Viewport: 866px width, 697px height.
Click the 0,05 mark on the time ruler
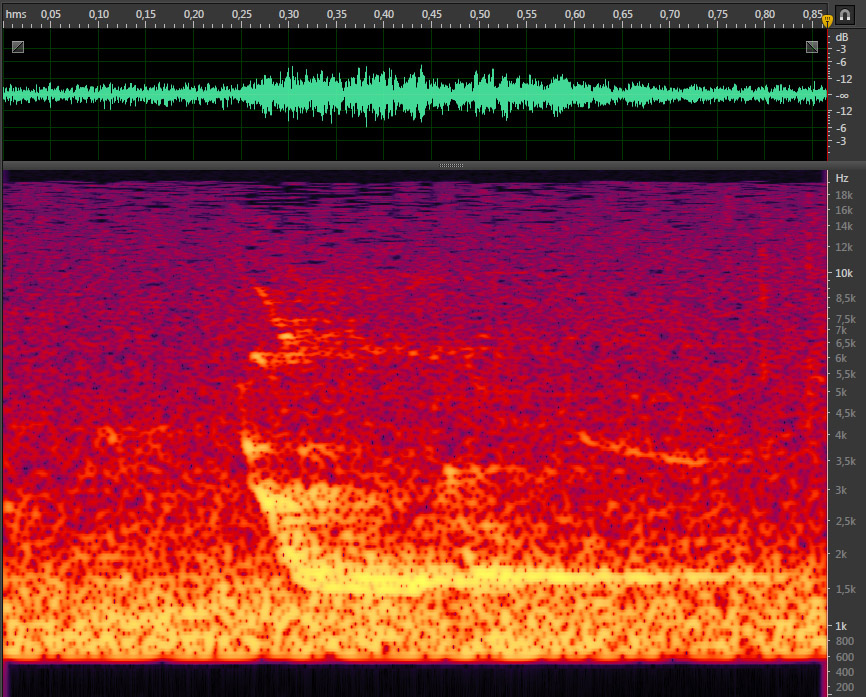tap(51, 14)
